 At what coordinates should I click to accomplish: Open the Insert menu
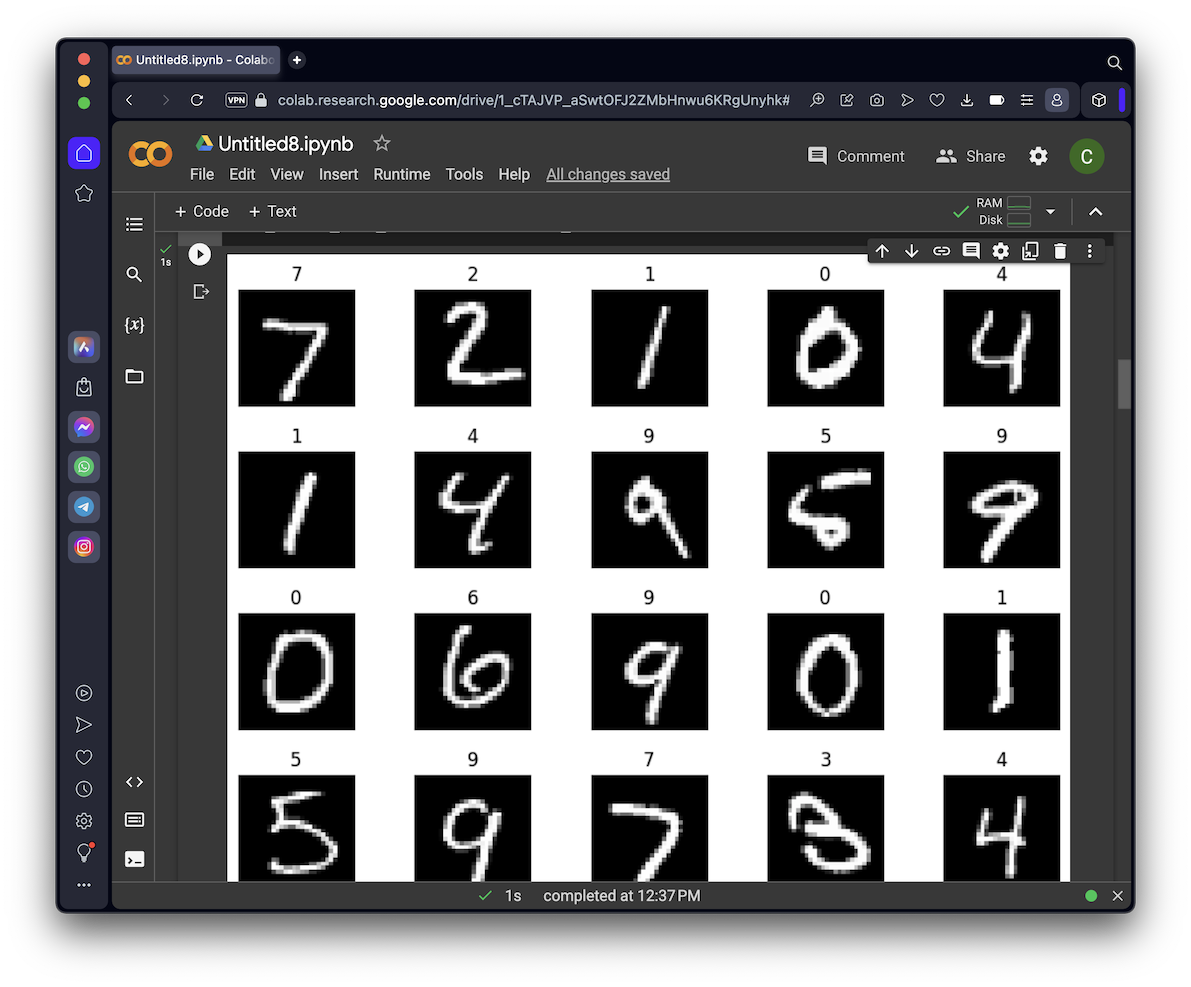pyautogui.click(x=339, y=175)
